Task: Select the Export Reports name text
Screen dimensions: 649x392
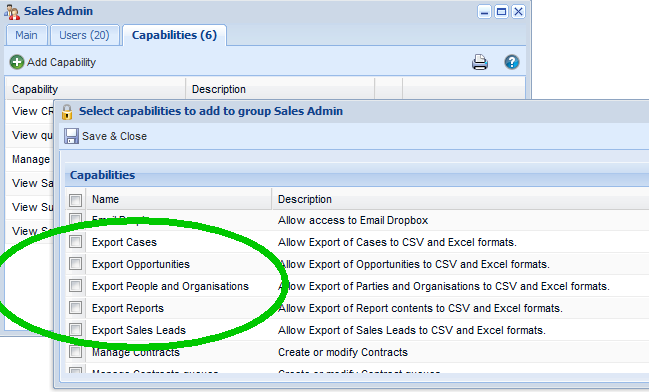Action: [127, 308]
